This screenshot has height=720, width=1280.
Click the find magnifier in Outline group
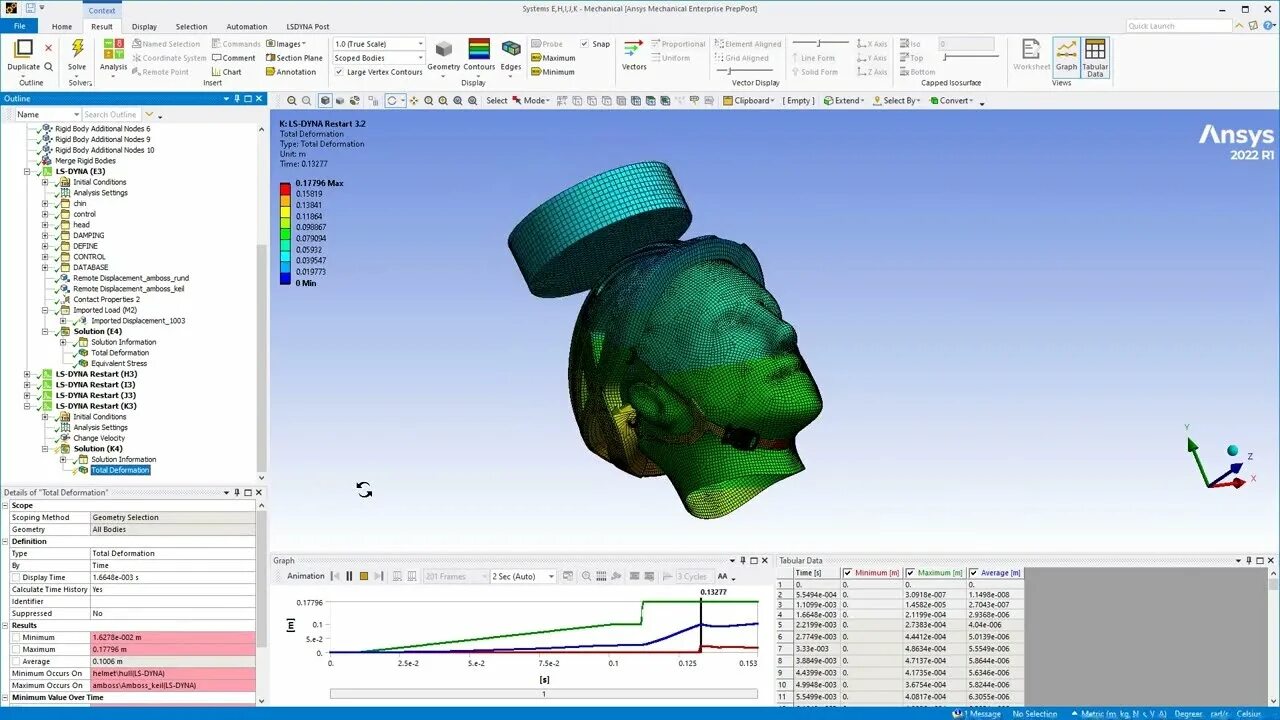(x=48, y=67)
